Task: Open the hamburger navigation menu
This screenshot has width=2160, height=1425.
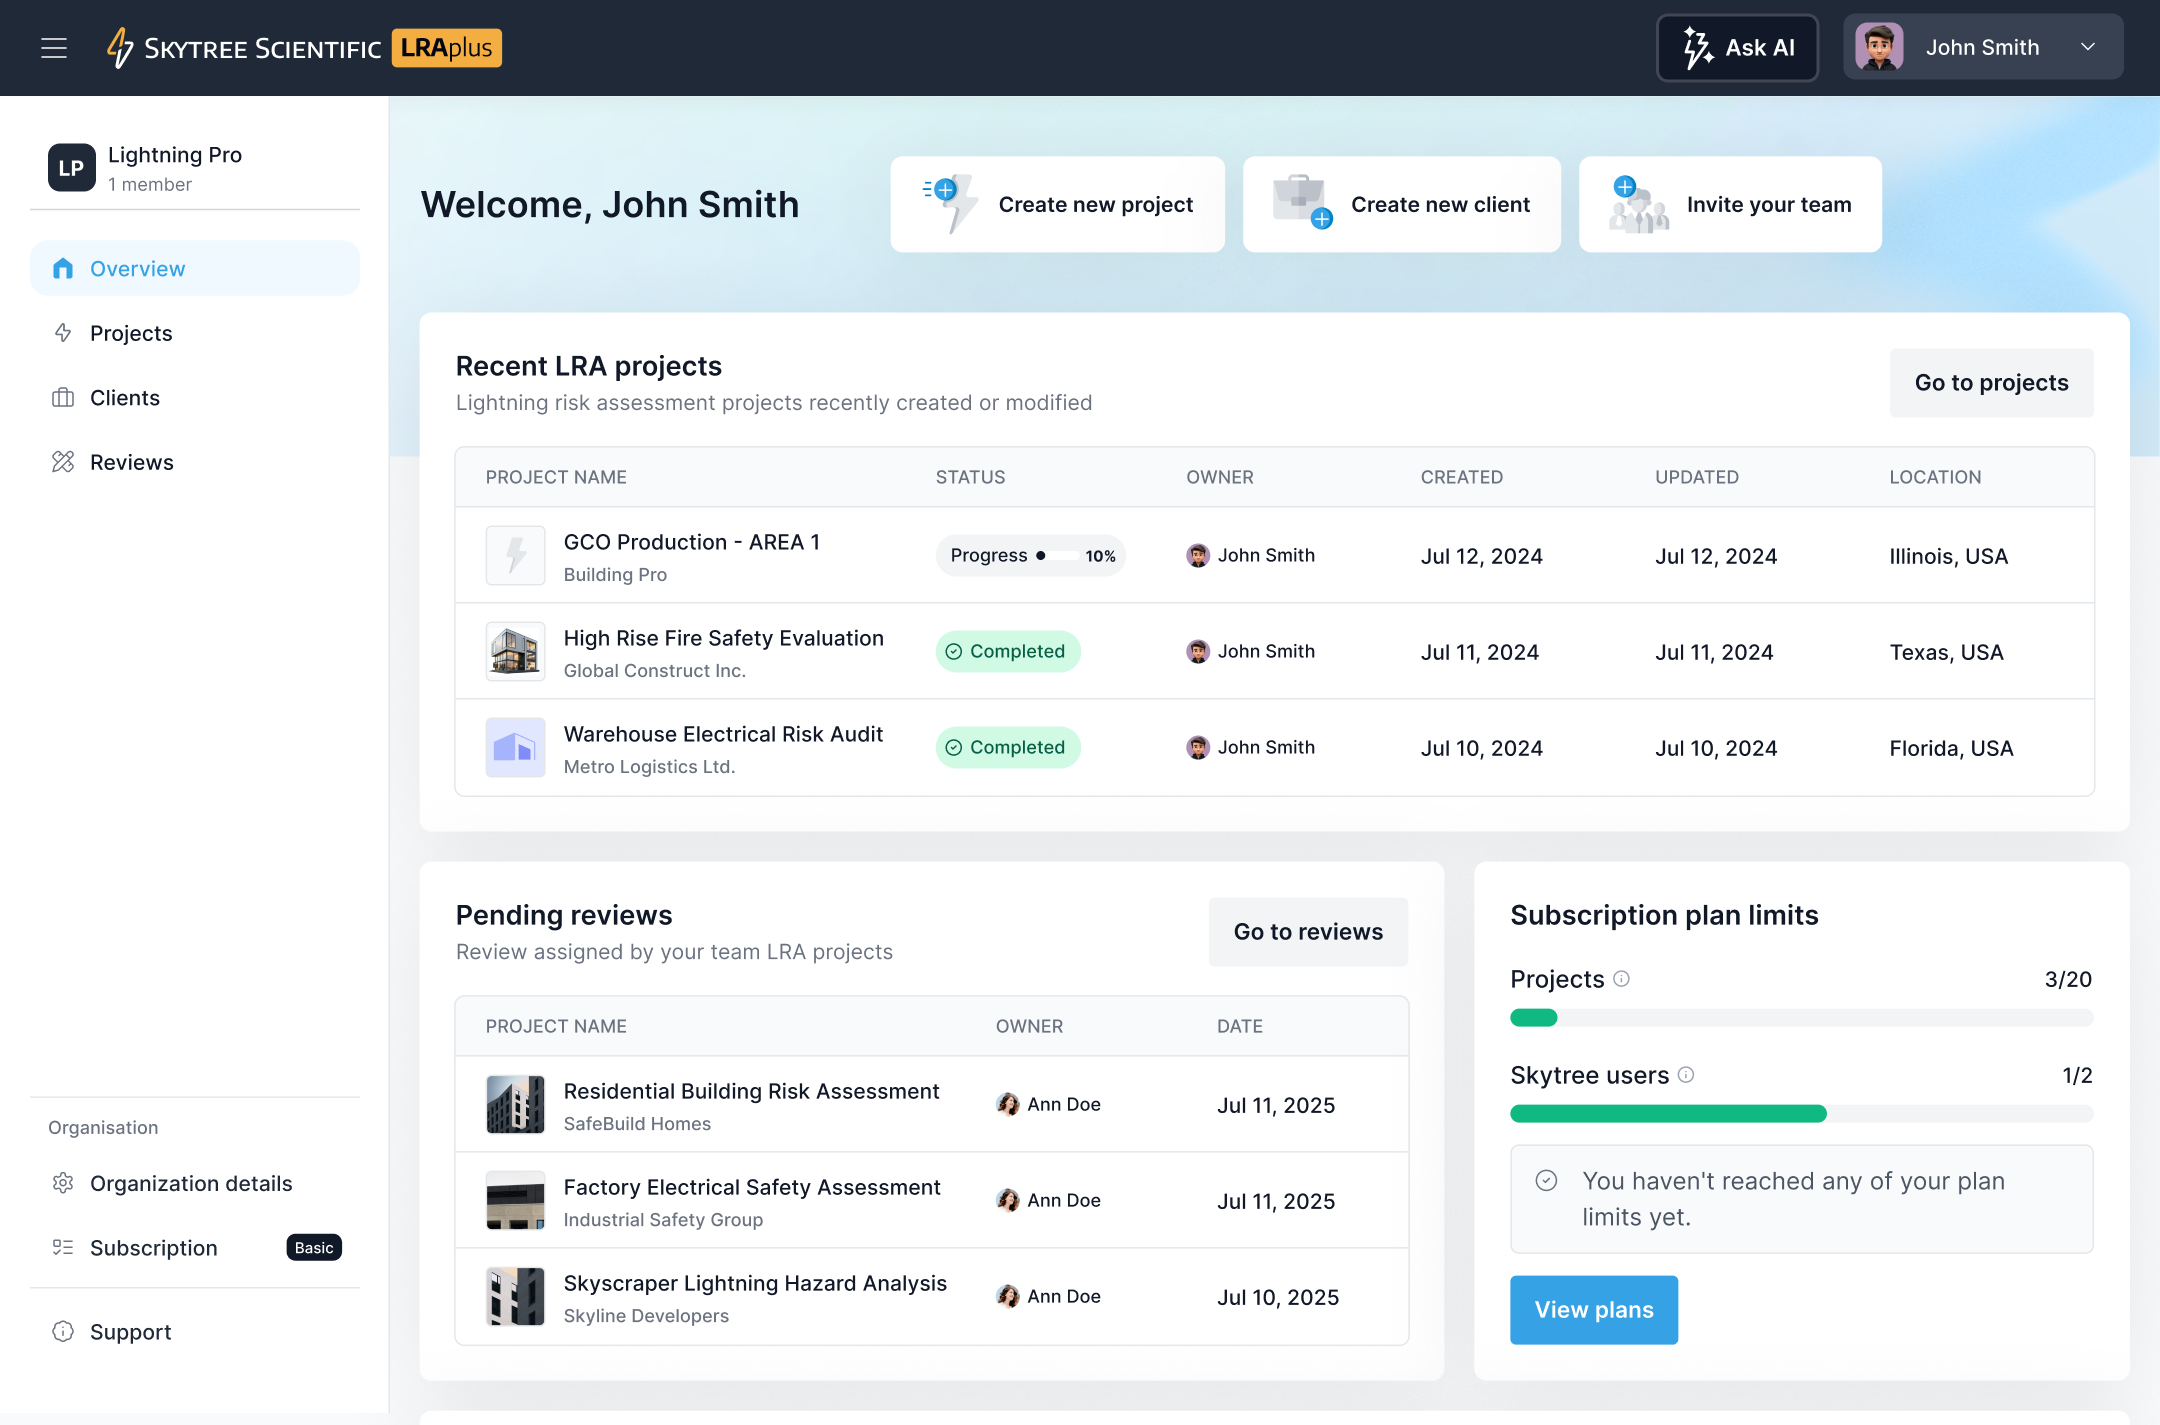Action: tap(54, 47)
